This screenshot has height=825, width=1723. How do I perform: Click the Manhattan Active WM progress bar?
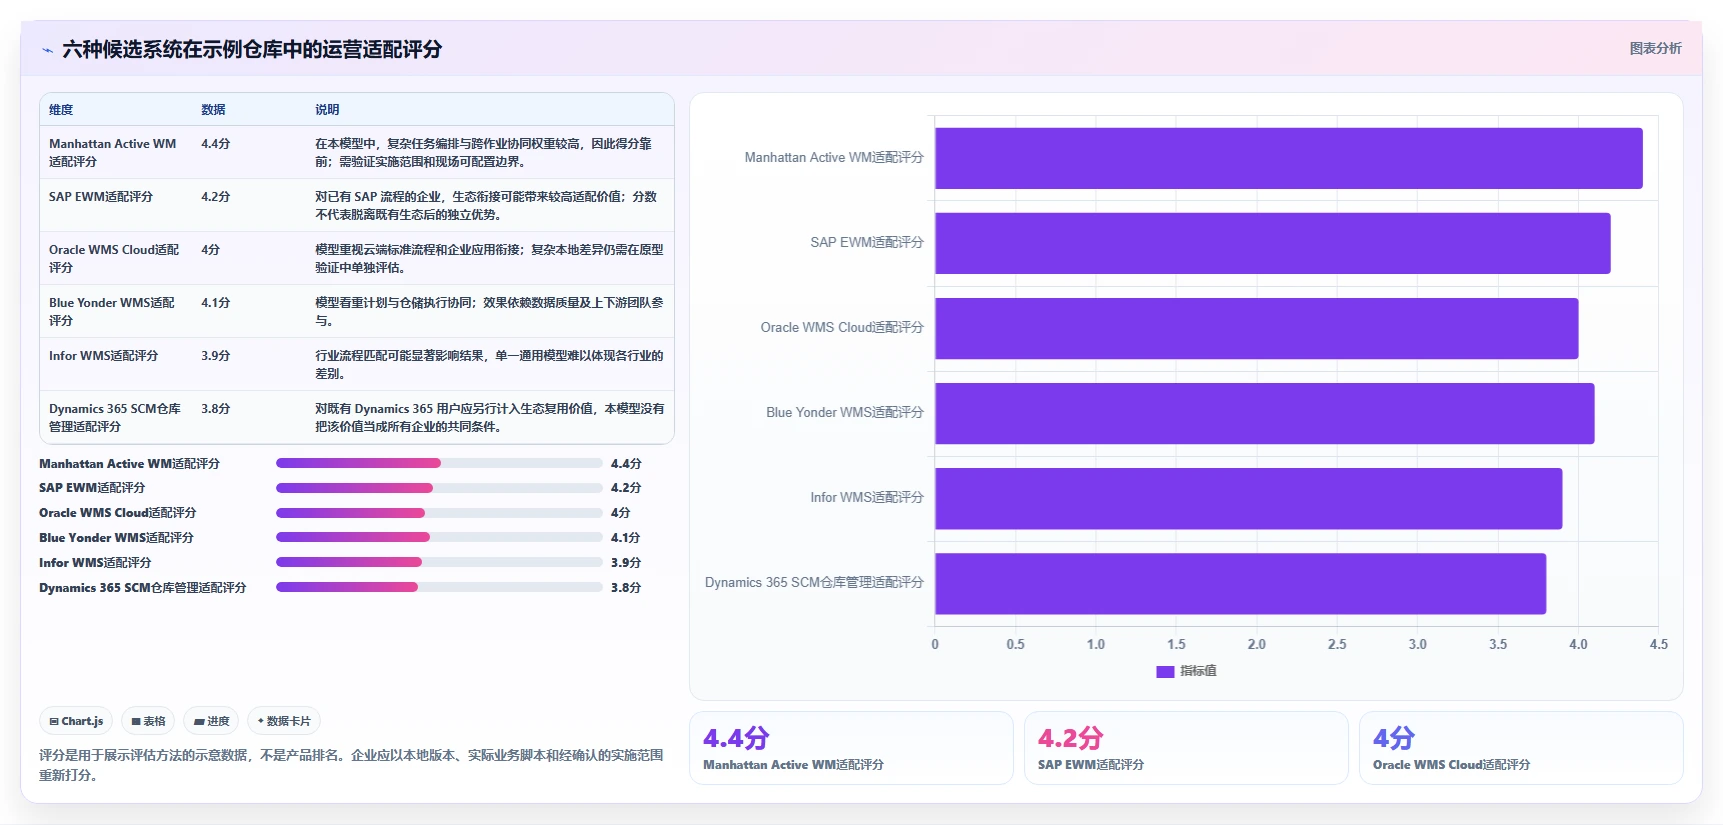(x=439, y=463)
